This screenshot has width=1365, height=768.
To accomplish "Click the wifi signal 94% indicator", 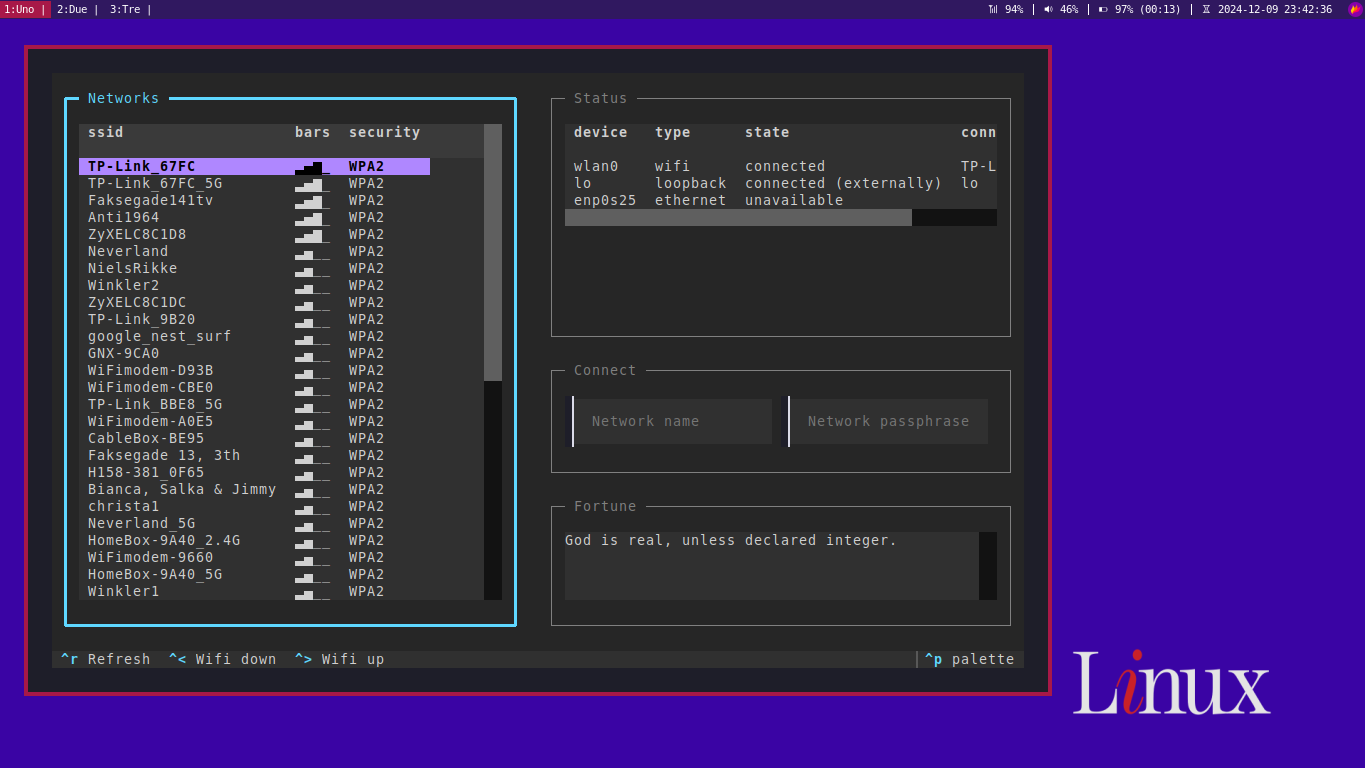I will [x=1005, y=9].
